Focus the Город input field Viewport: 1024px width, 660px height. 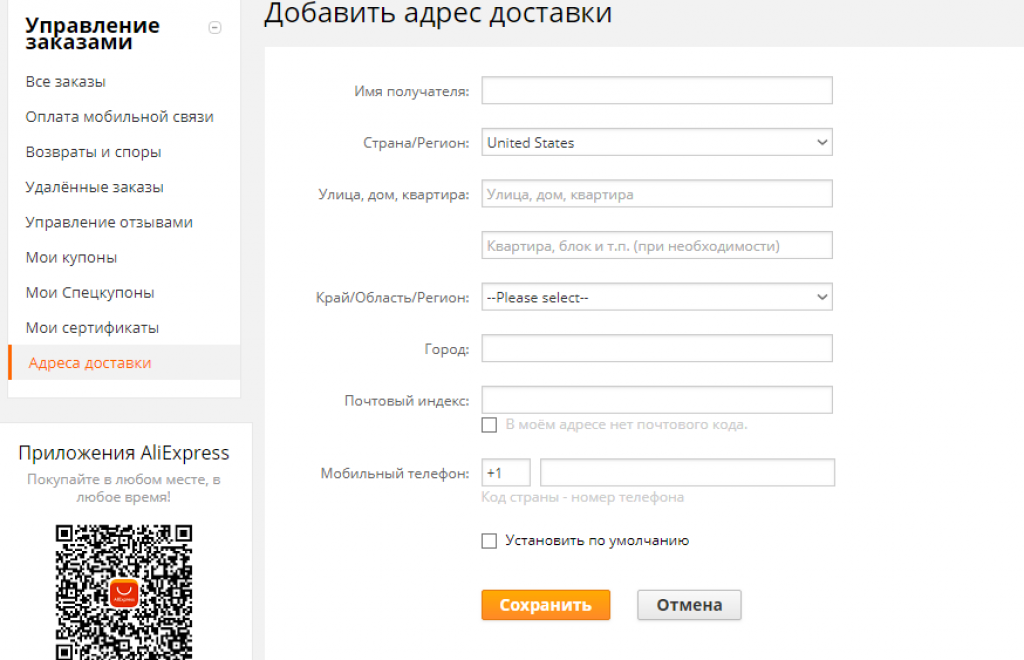tap(657, 349)
